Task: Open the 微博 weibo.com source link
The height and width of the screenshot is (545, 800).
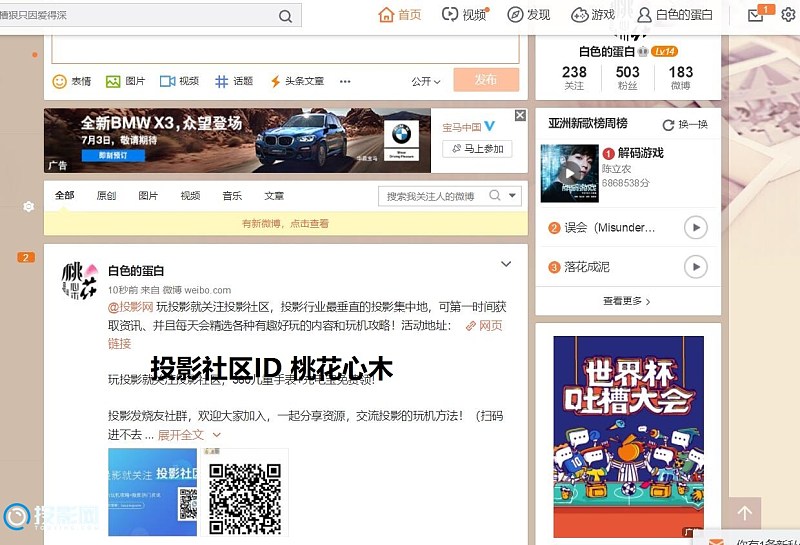Action: pos(197,290)
